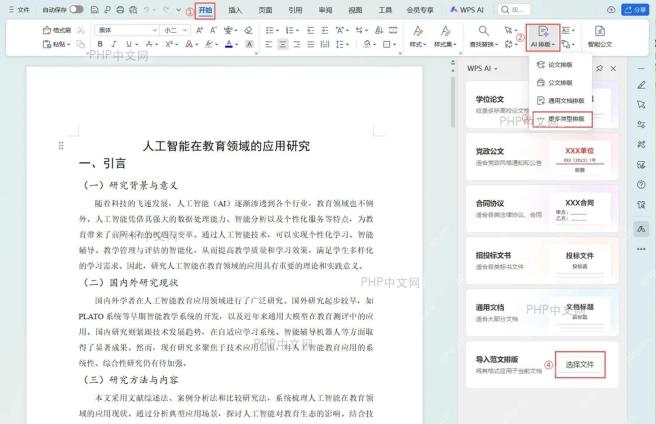Open the 样式 styles button
656x424 pixels.
418,36
